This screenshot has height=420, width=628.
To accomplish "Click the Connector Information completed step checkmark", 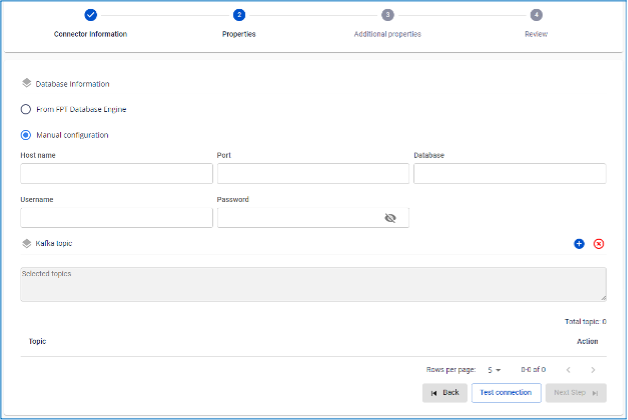I will [x=91, y=15].
